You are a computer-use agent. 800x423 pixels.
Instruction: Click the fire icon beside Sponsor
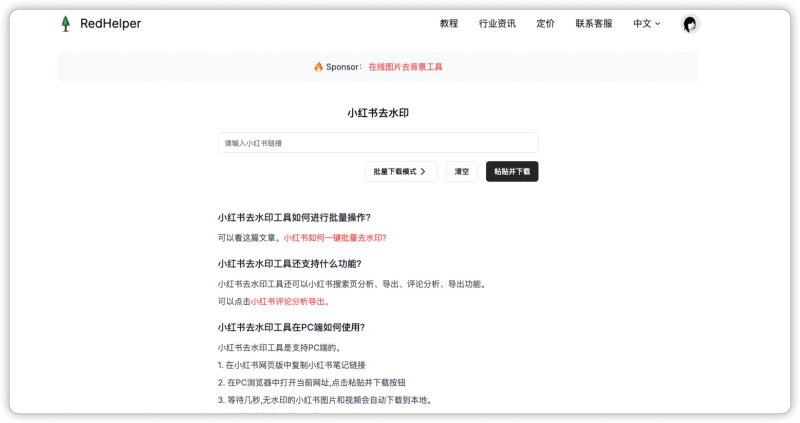point(318,67)
